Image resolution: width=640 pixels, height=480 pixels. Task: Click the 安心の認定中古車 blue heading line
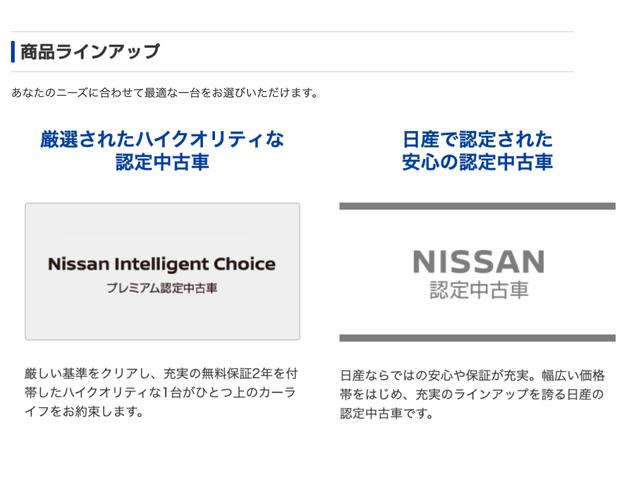click(478, 162)
